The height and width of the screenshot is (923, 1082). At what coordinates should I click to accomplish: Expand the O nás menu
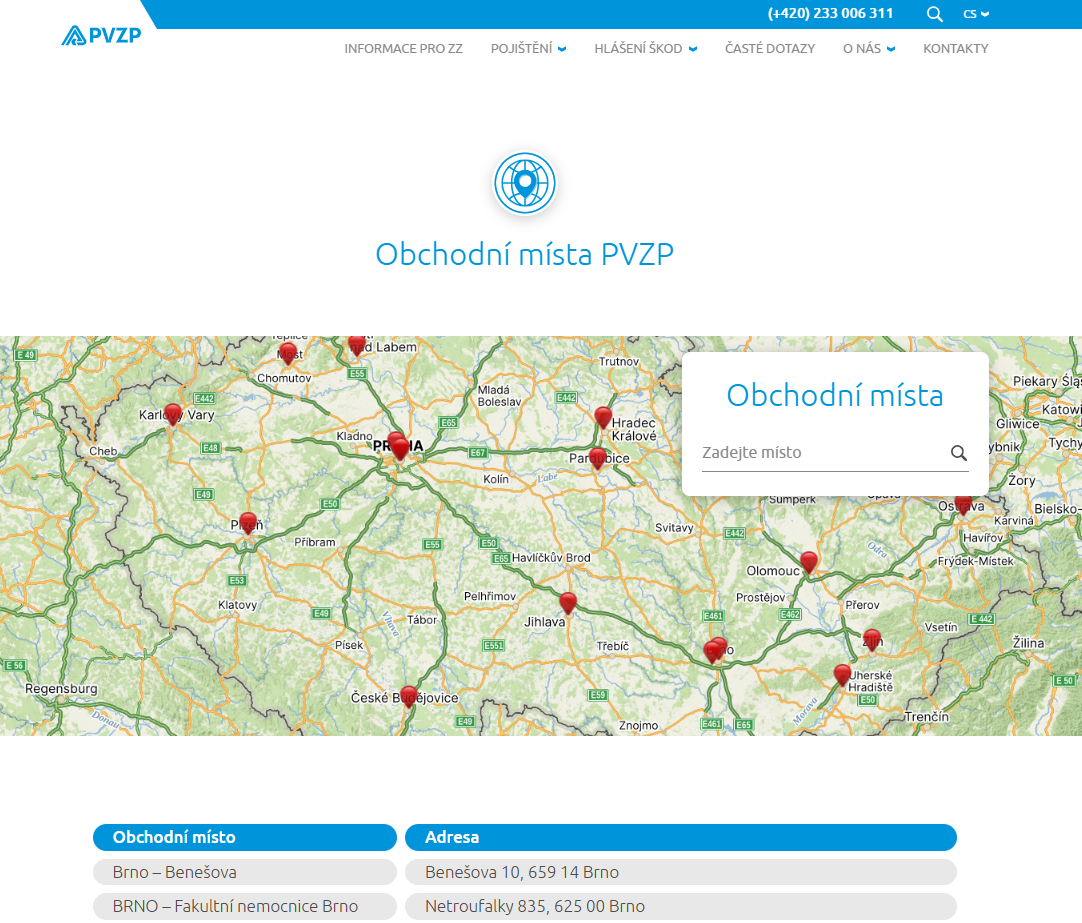[x=869, y=48]
